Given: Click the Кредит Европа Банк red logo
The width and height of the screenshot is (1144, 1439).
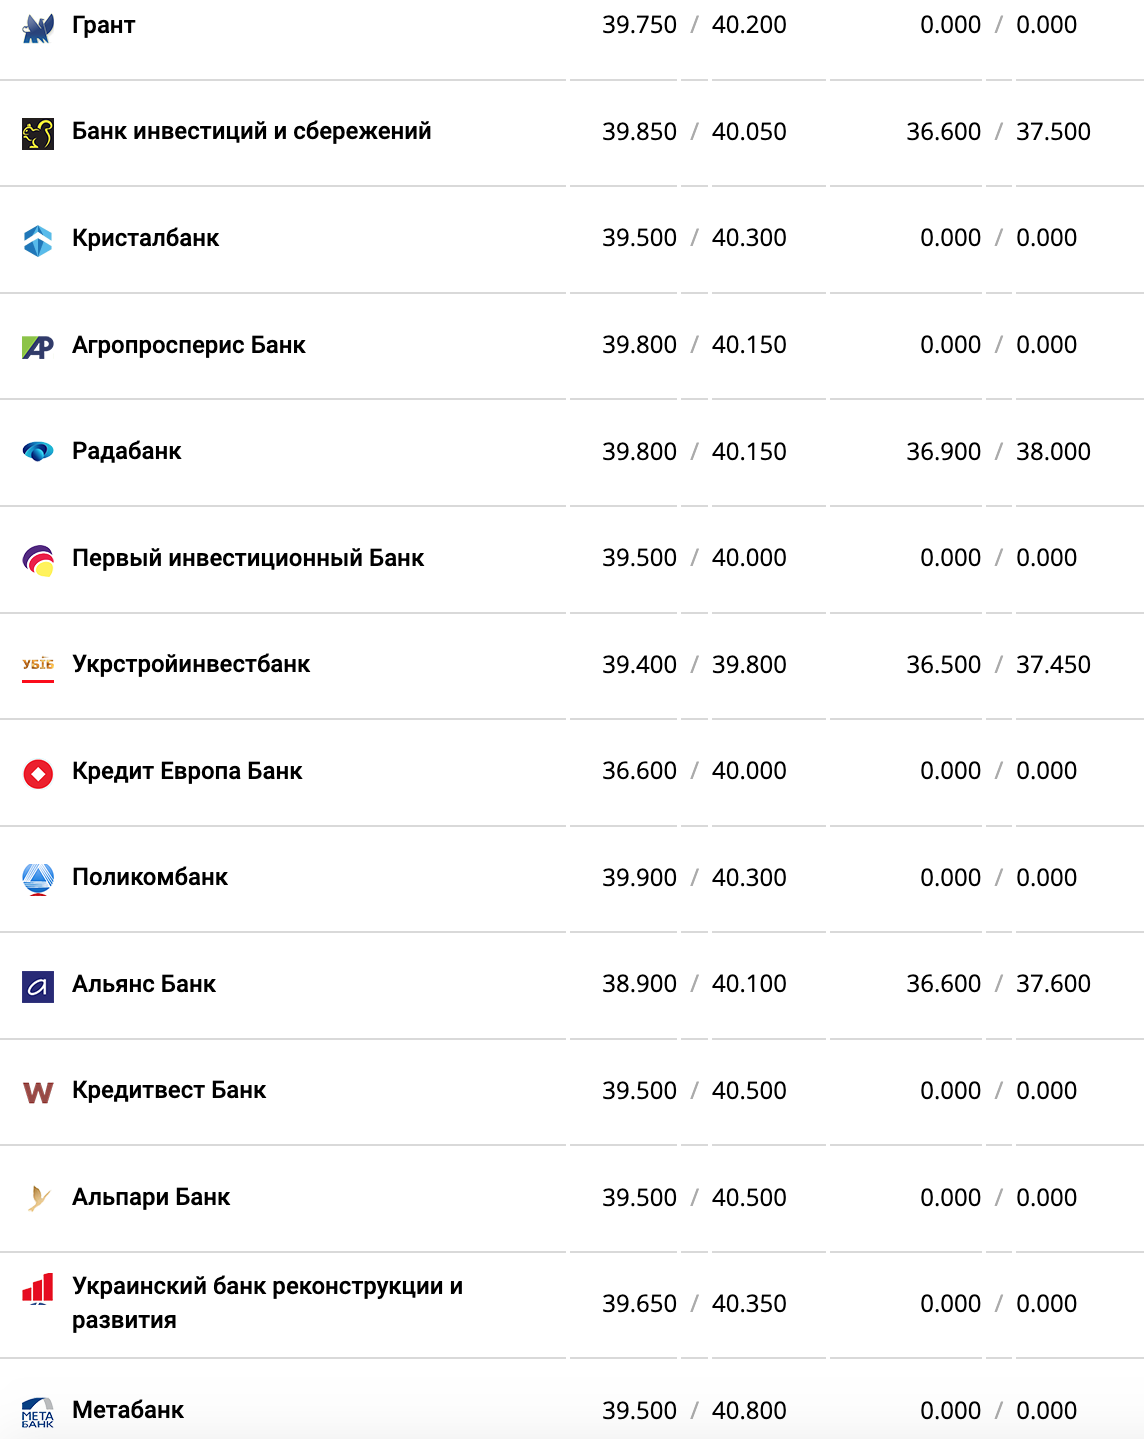Looking at the screenshot, I should [x=38, y=773].
